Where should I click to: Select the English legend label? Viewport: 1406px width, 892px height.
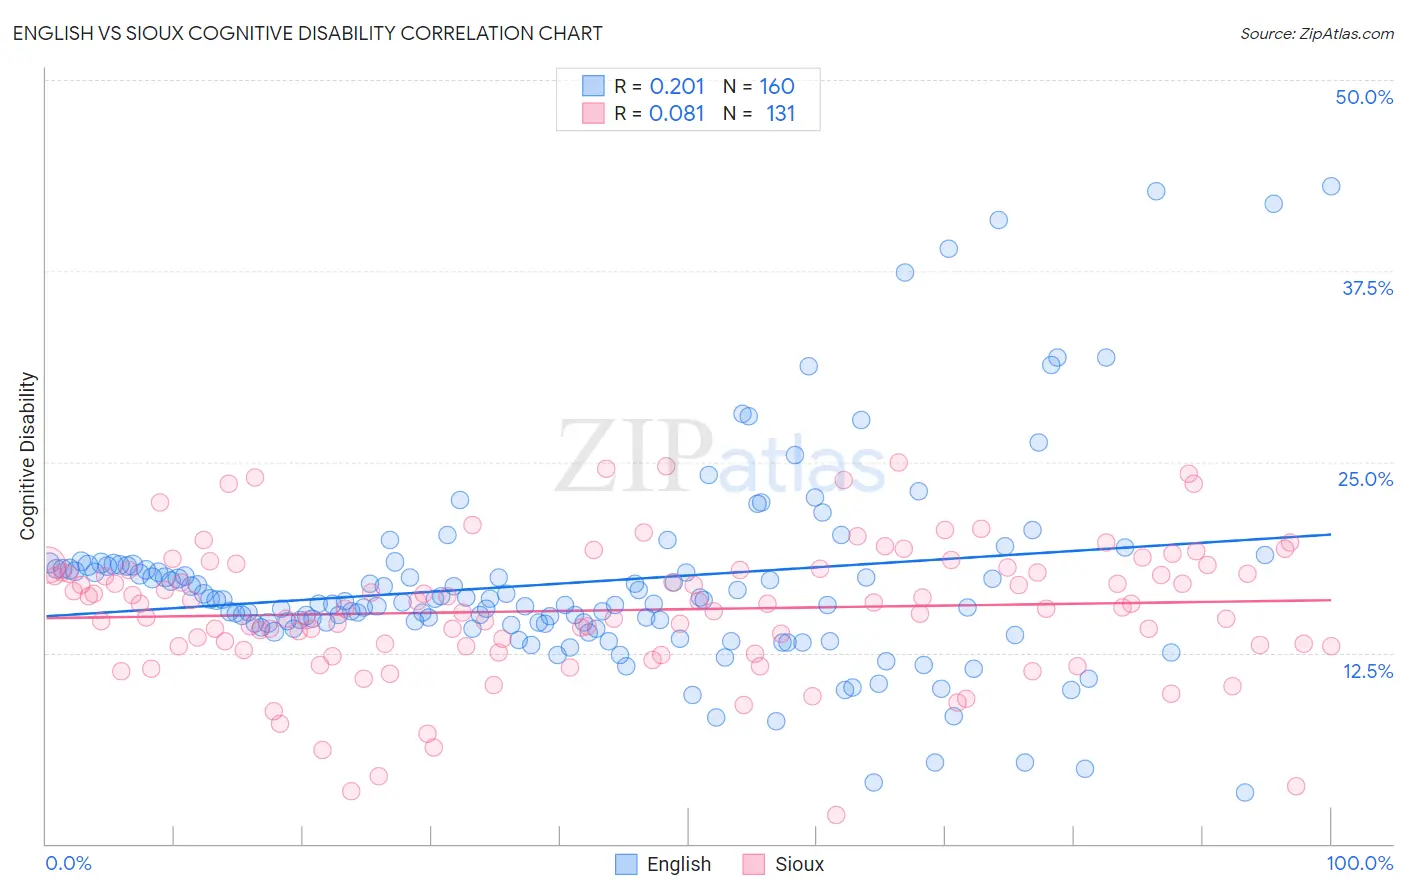(x=679, y=865)
